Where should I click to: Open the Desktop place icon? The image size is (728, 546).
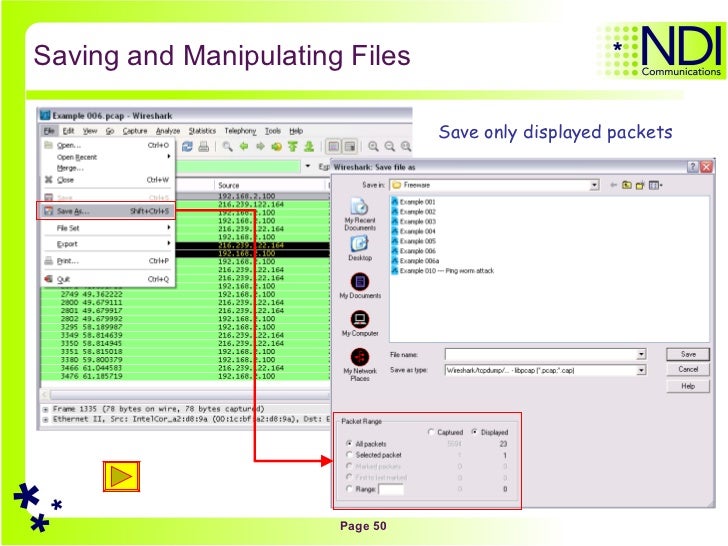(360, 248)
